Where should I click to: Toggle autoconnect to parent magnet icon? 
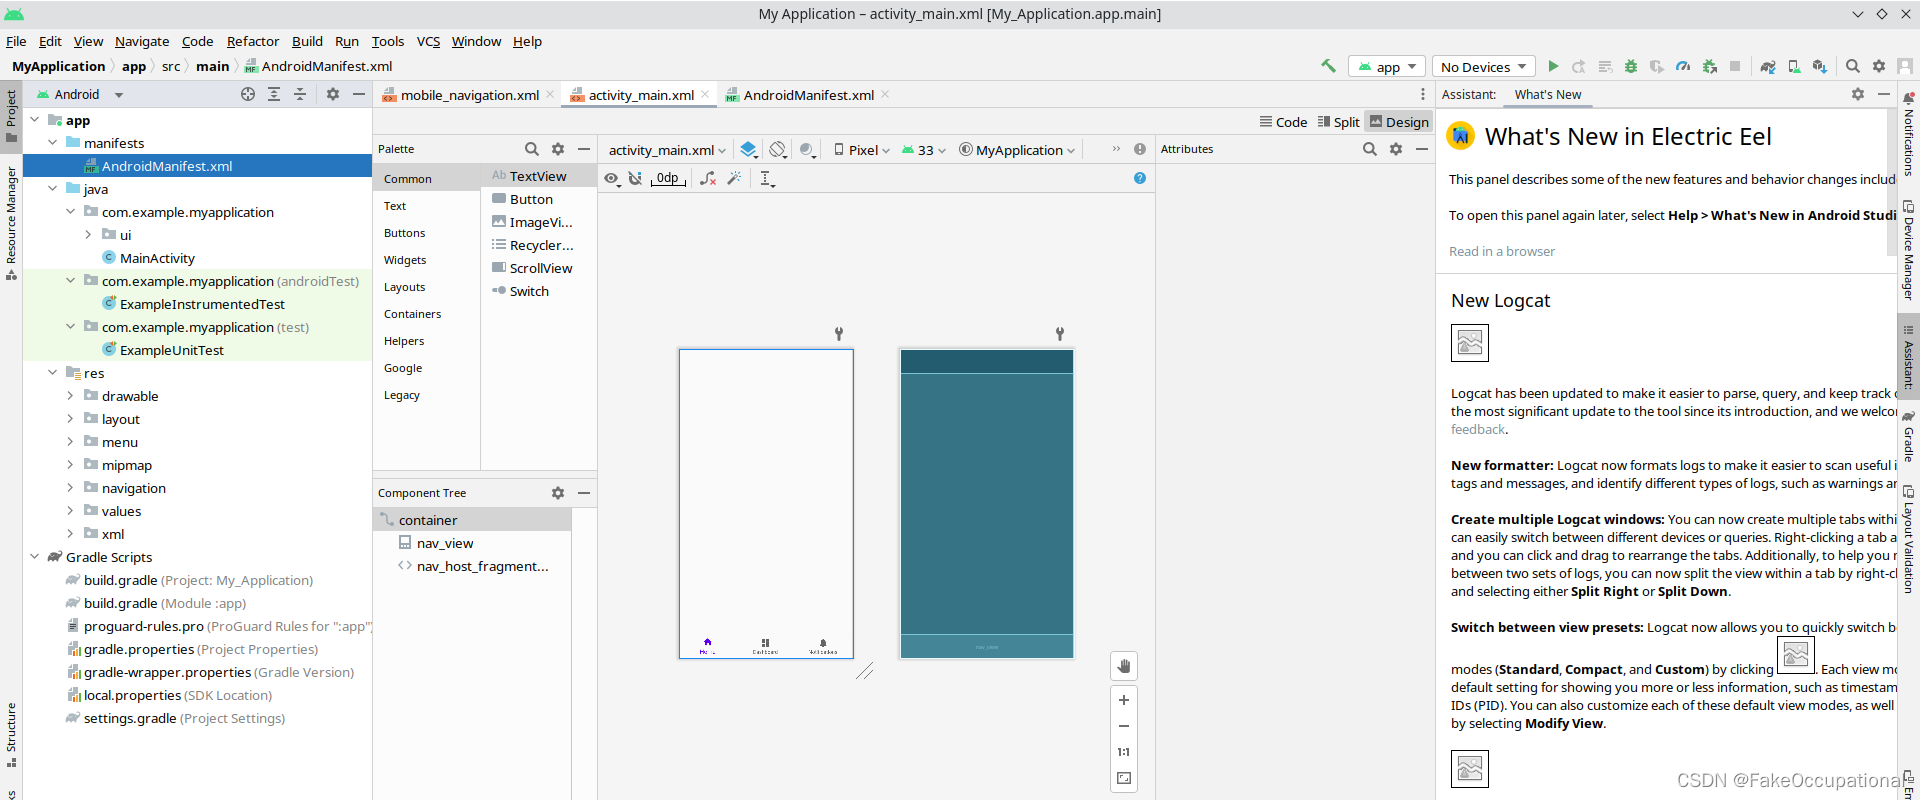[x=635, y=178]
